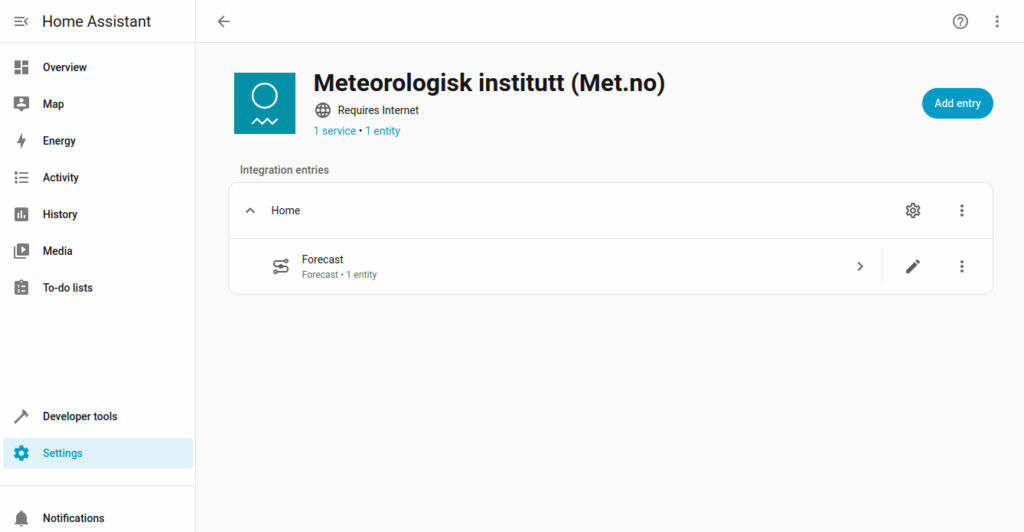Go back with the arrow icon
This screenshot has height=532, width=1024.
223,21
